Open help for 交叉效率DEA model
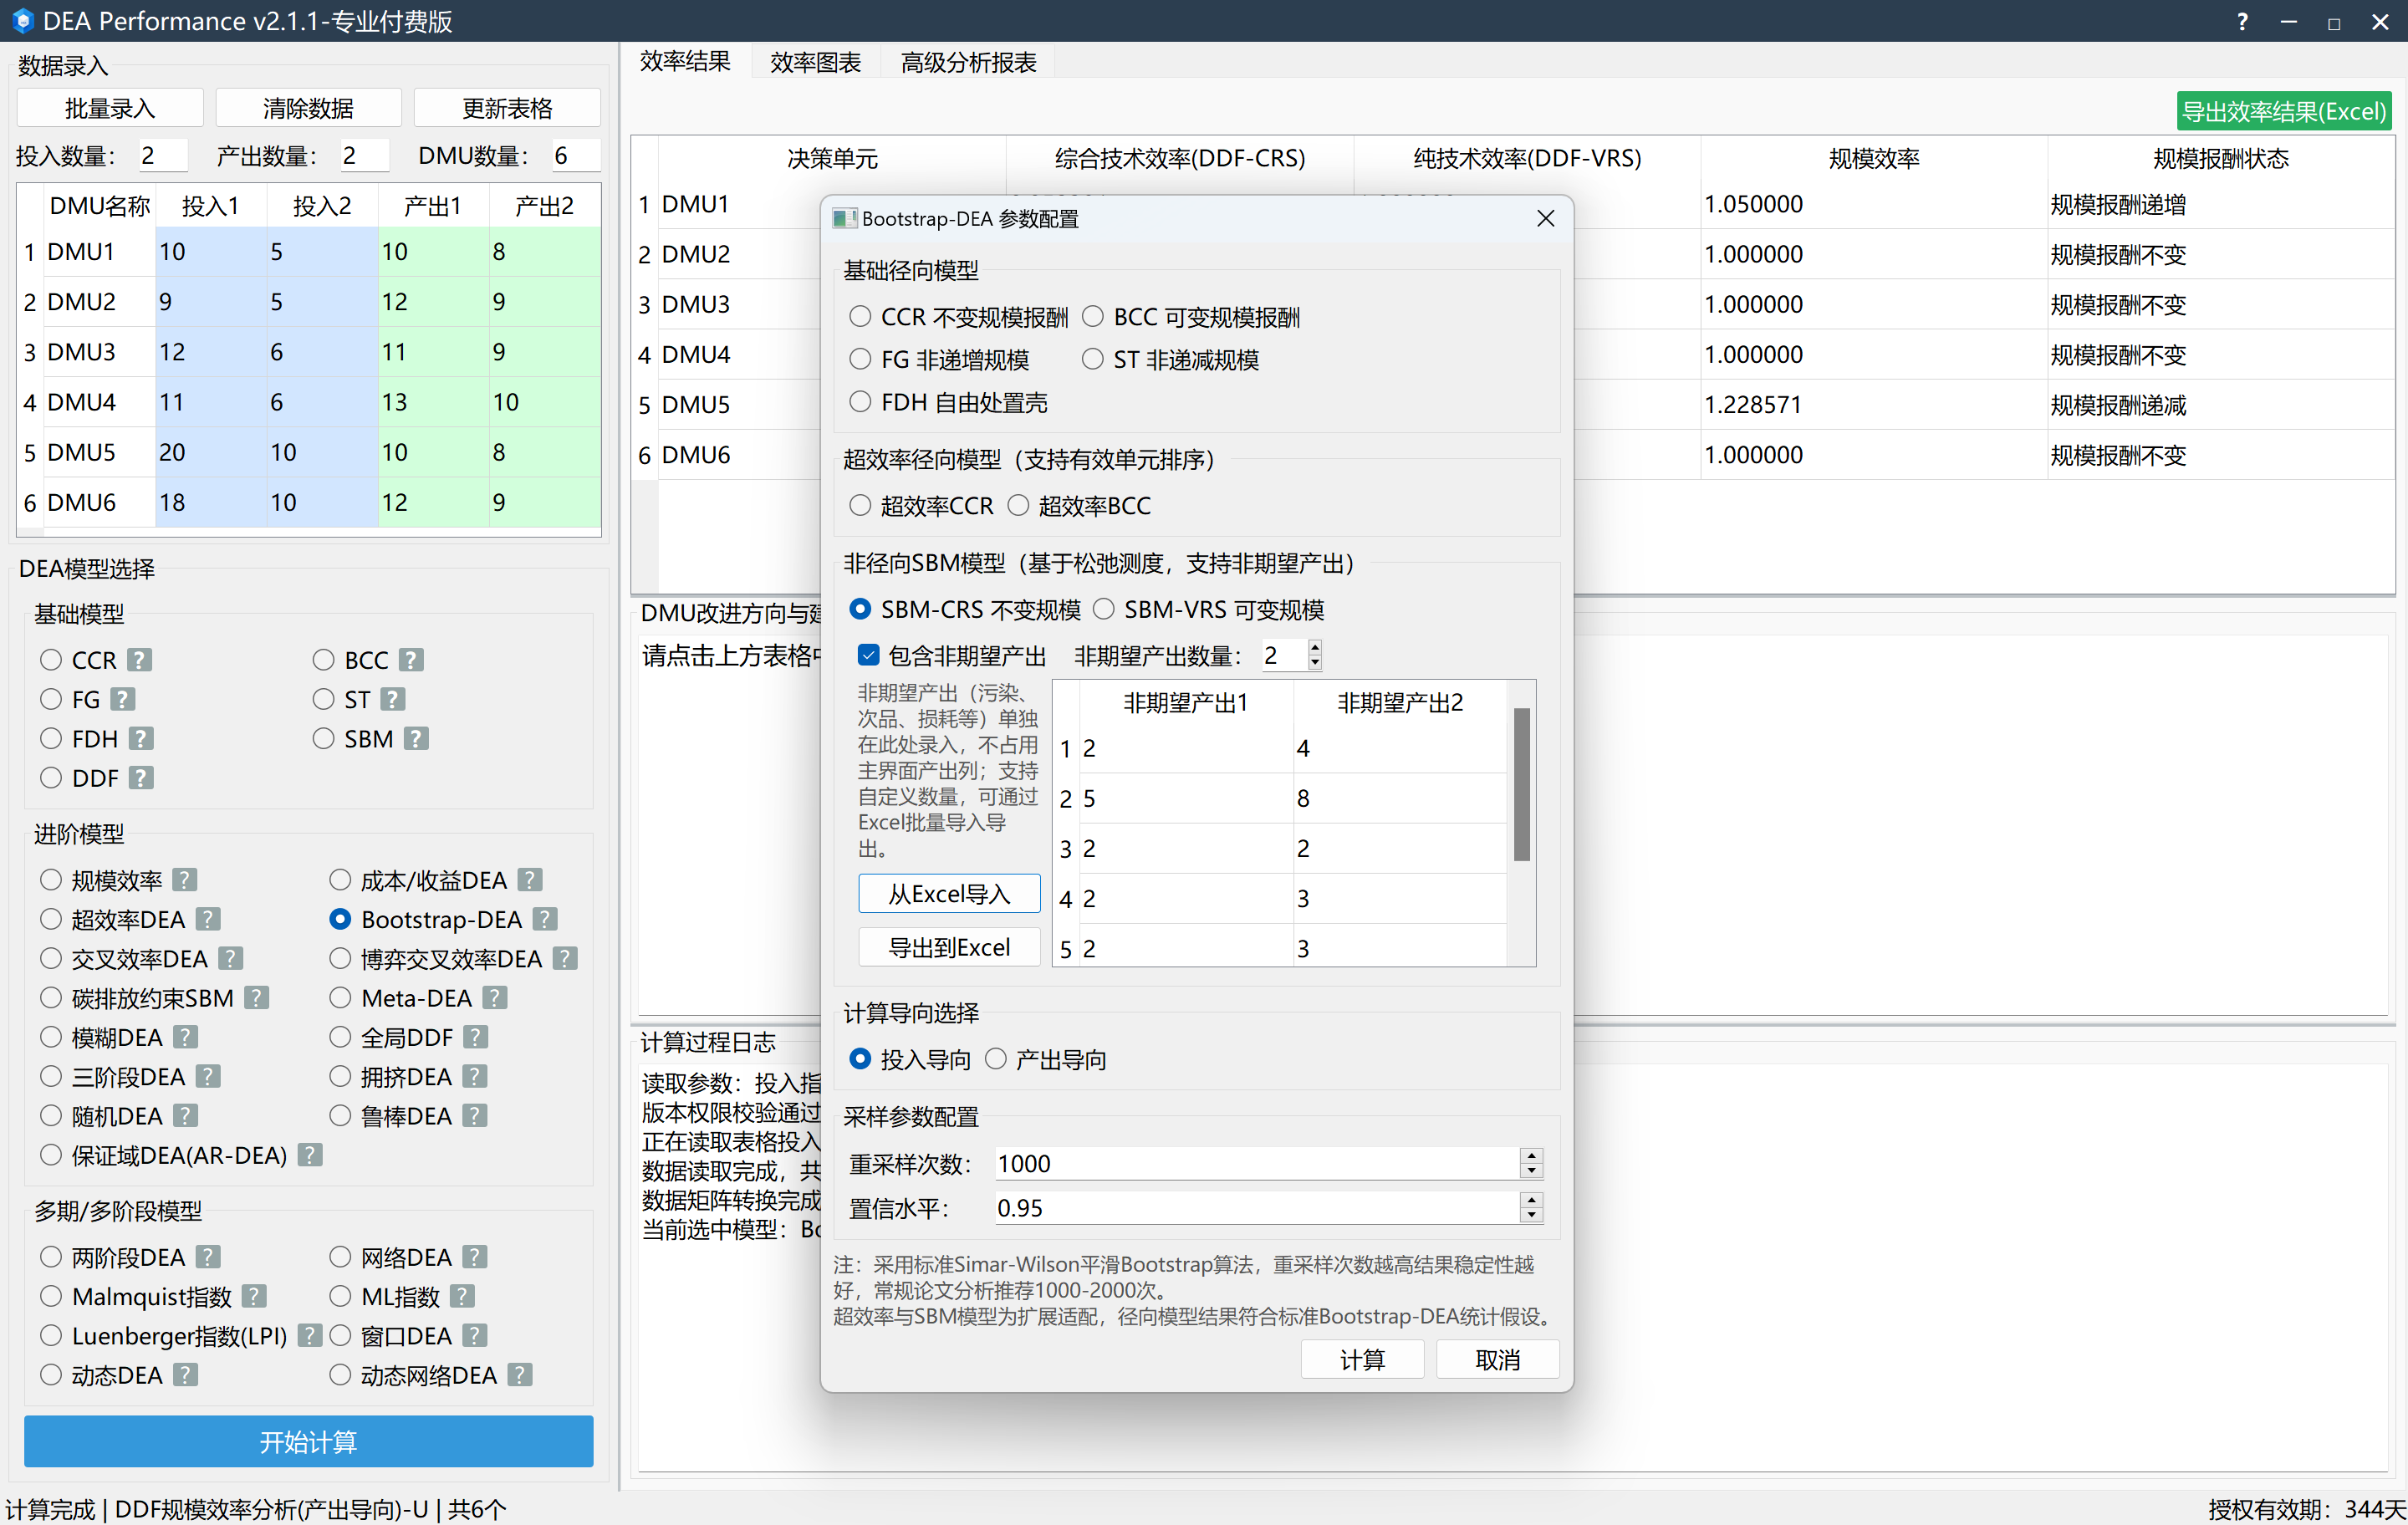The image size is (2408, 1525). 231,958
